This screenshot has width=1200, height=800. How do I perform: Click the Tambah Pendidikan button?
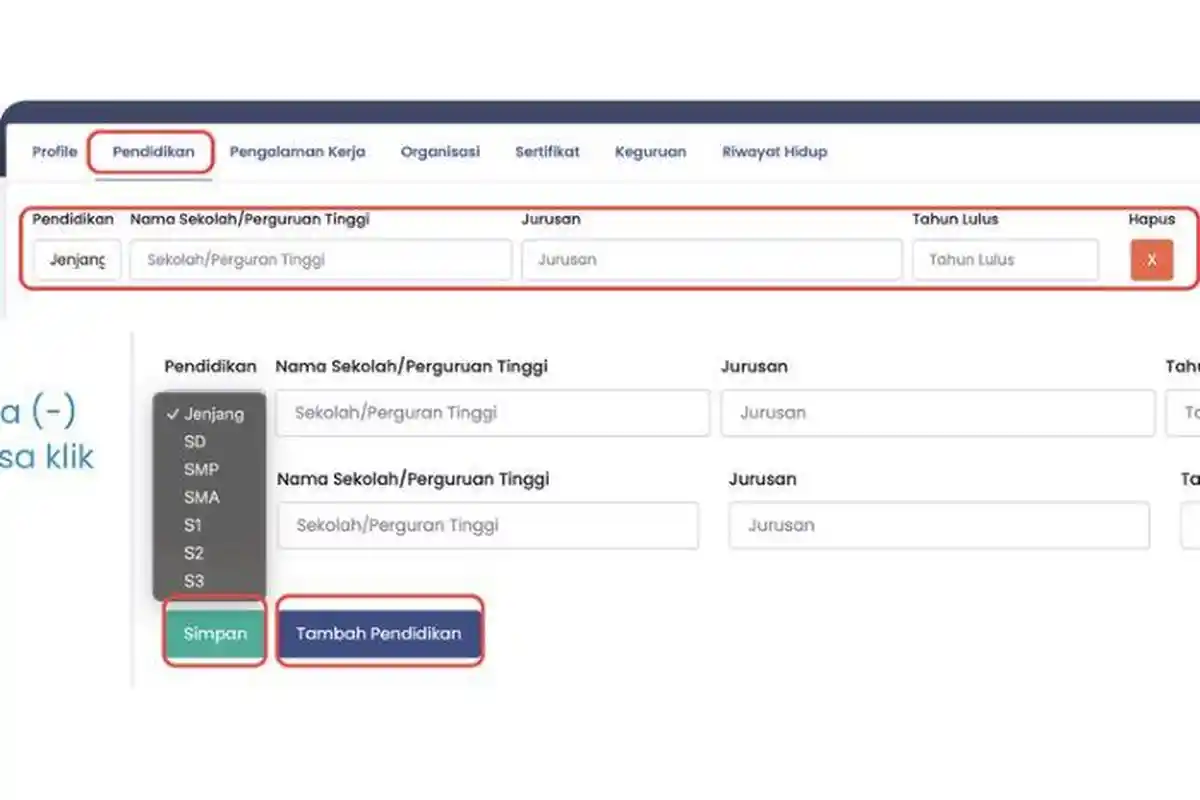tap(379, 633)
